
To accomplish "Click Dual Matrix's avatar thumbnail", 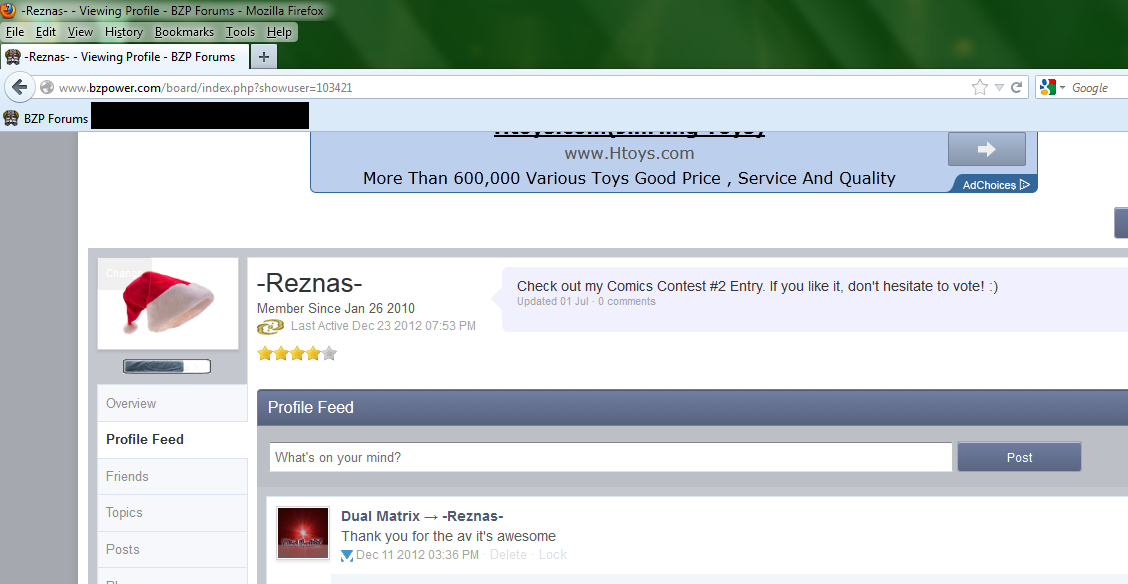I will pyautogui.click(x=303, y=533).
